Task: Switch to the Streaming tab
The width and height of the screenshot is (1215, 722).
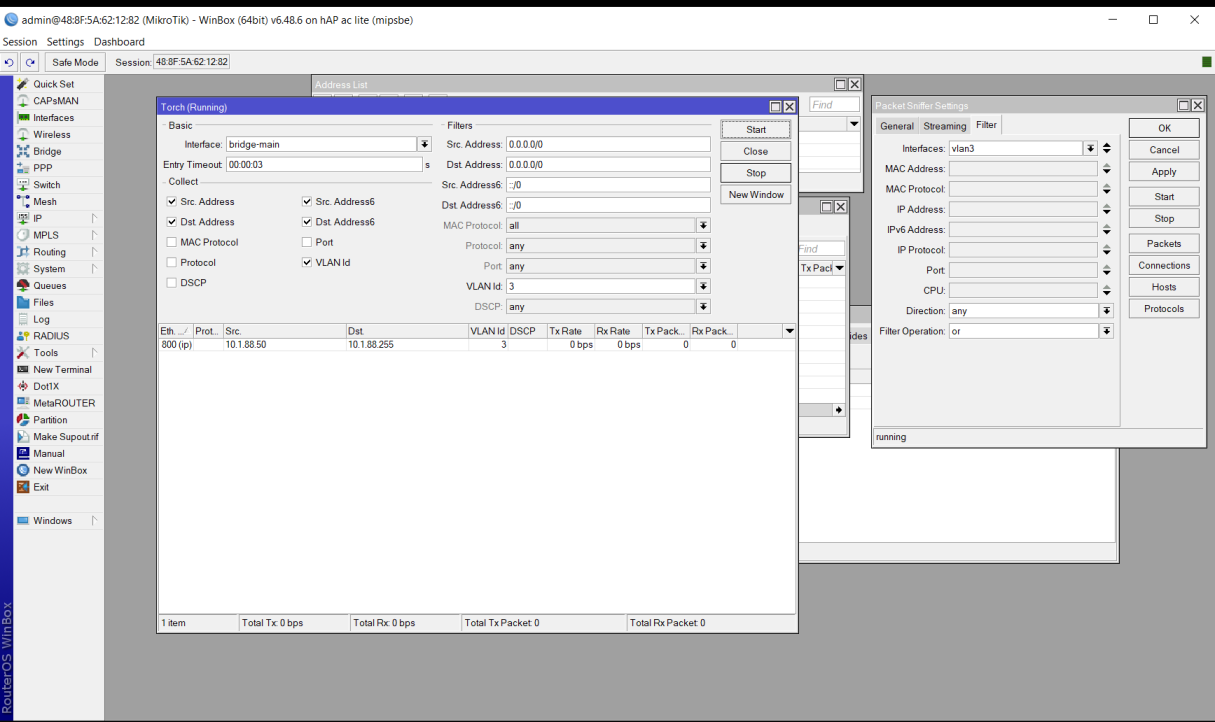Action: pyautogui.click(x=944, y=126)
